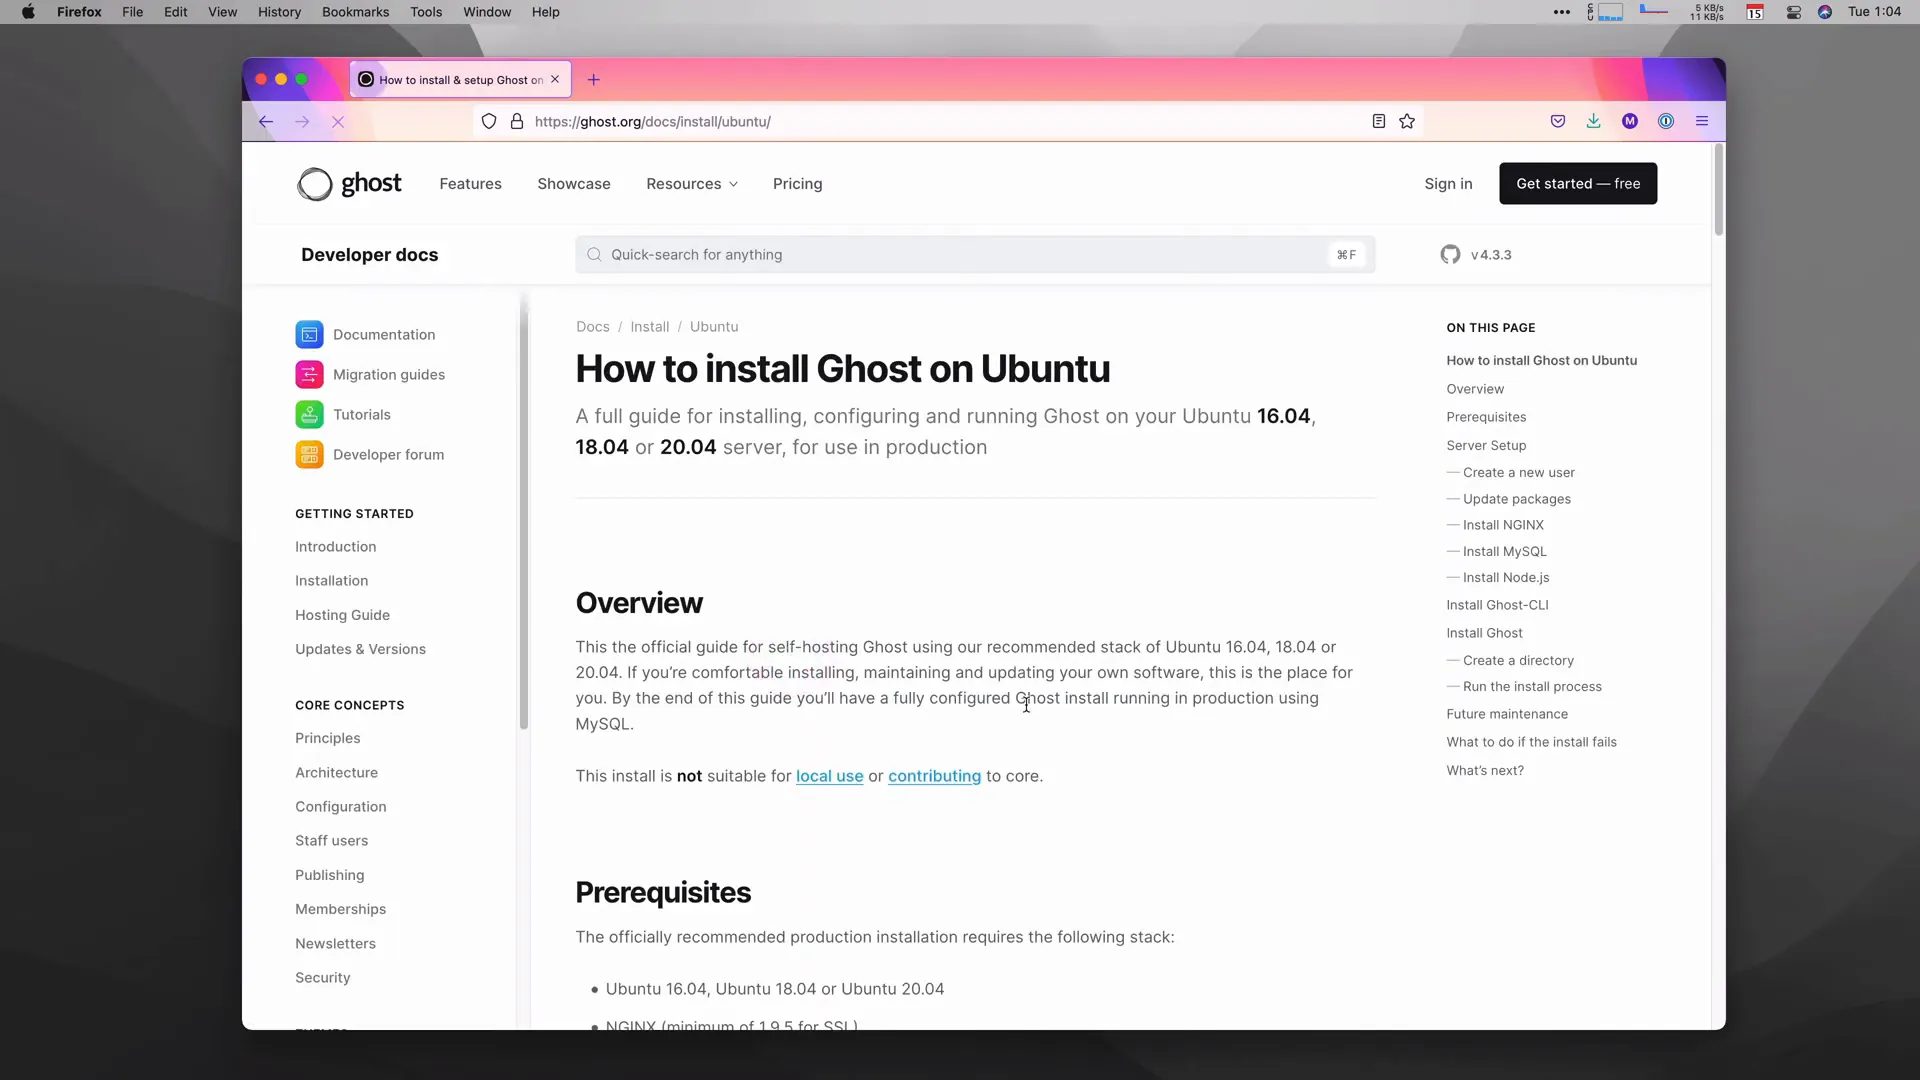1920x1080 pixels.
Task: Click Sign in
Action: [x=1448, y=184]
